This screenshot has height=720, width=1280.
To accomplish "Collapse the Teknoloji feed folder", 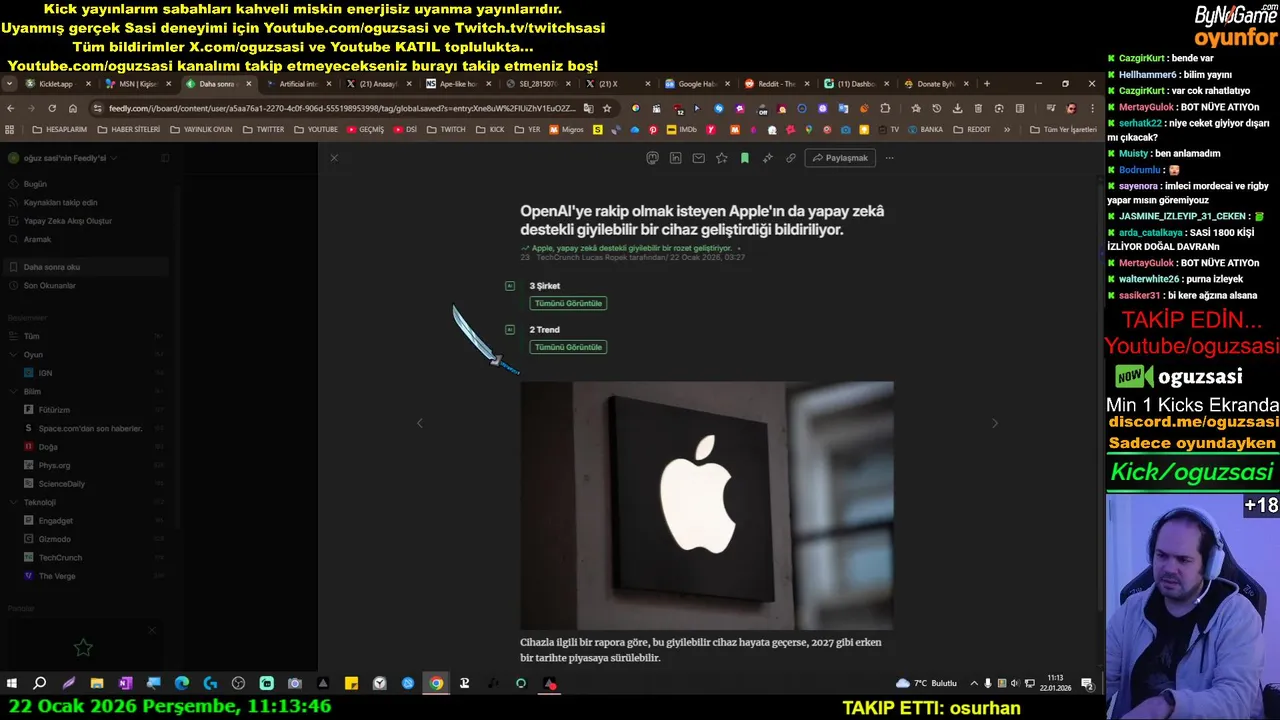I will [x=13, y=502].
